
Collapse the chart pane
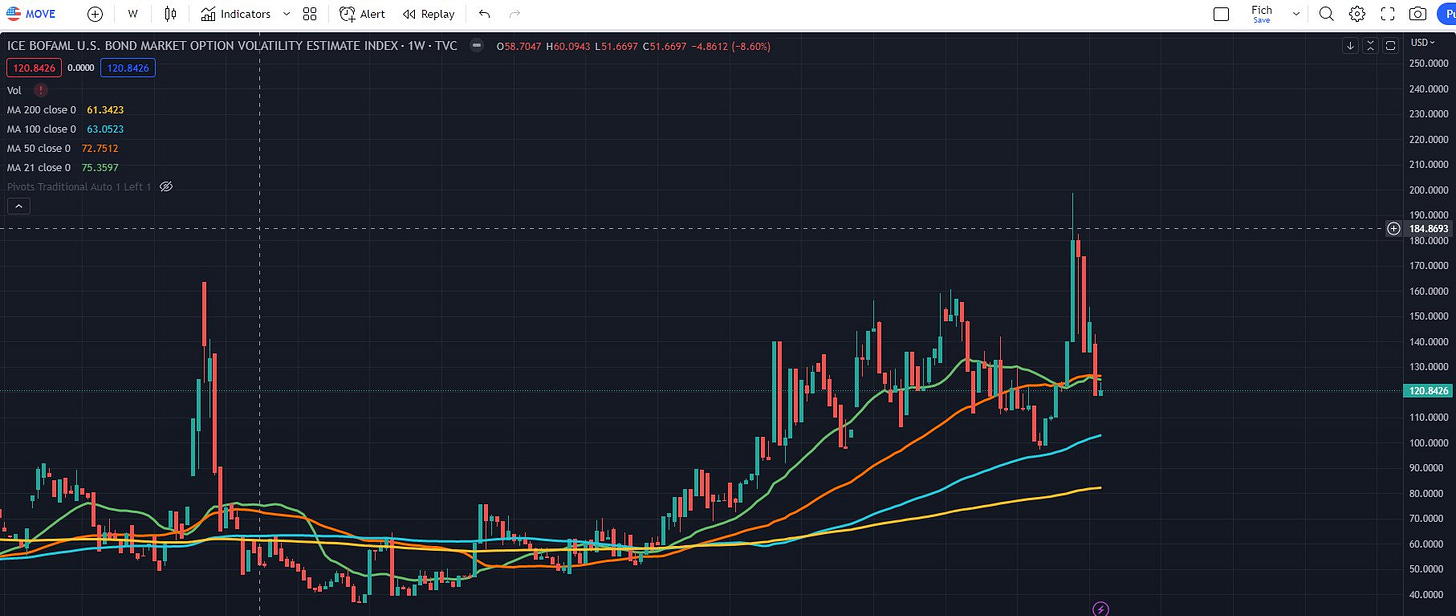pos(1370,45)
